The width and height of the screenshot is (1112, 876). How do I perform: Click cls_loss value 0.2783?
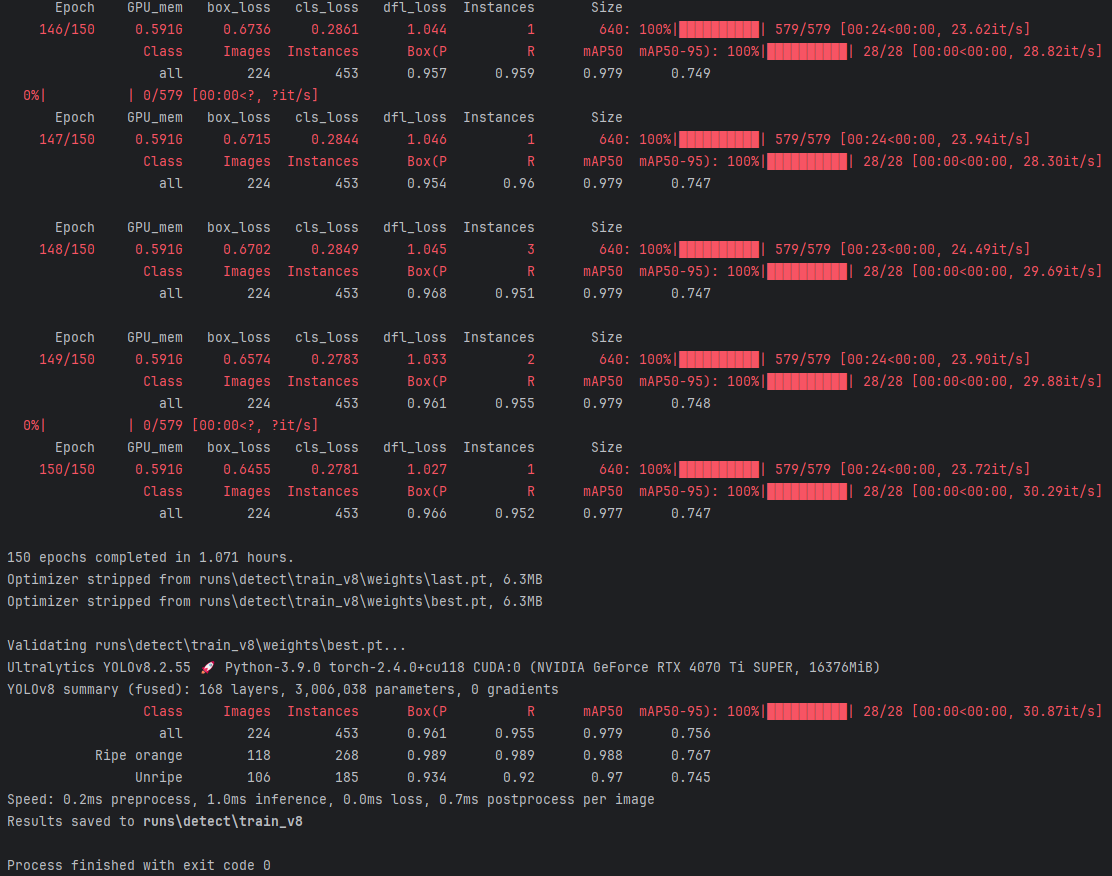pos(335,360)
